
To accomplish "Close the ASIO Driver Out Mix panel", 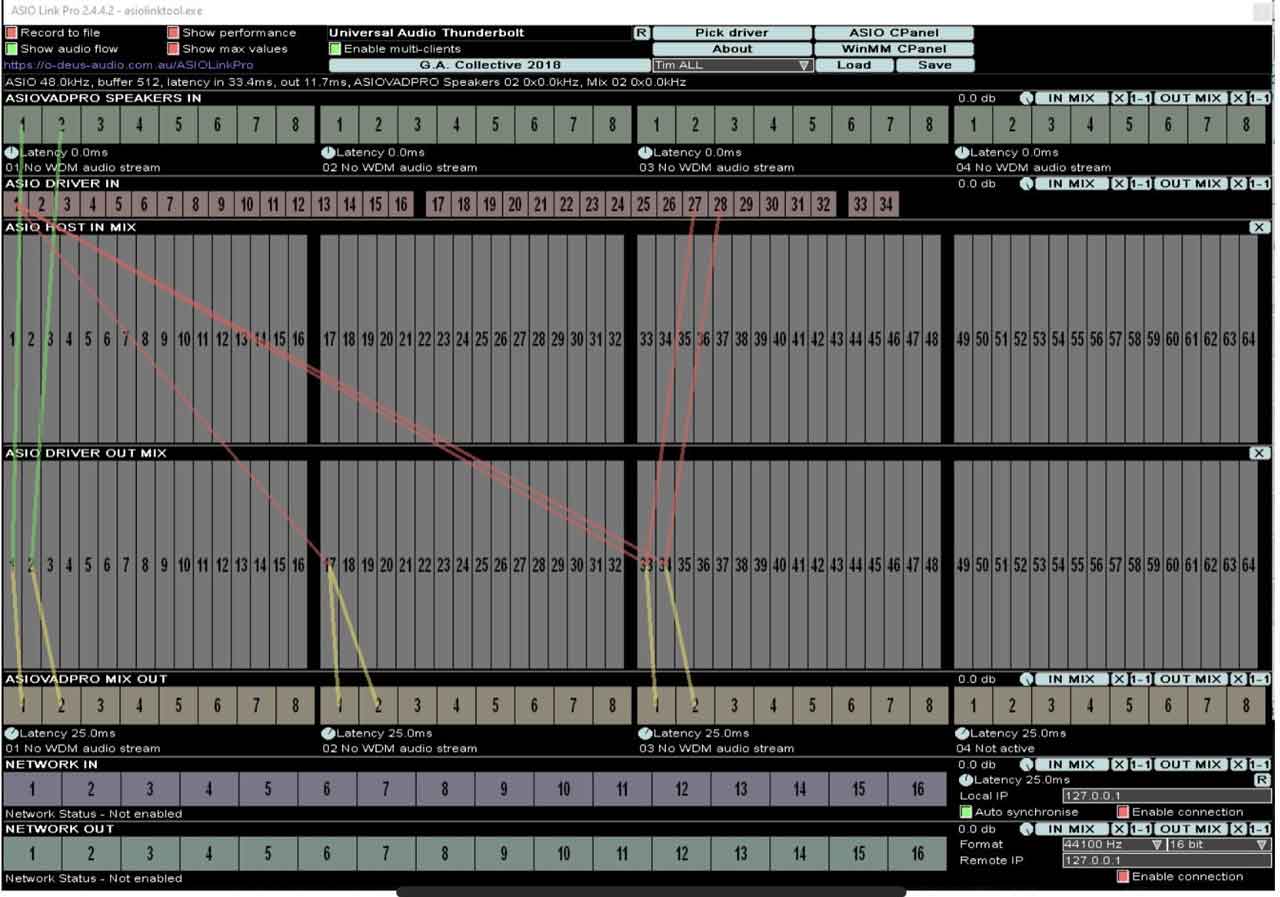I will click(1259, 454).
